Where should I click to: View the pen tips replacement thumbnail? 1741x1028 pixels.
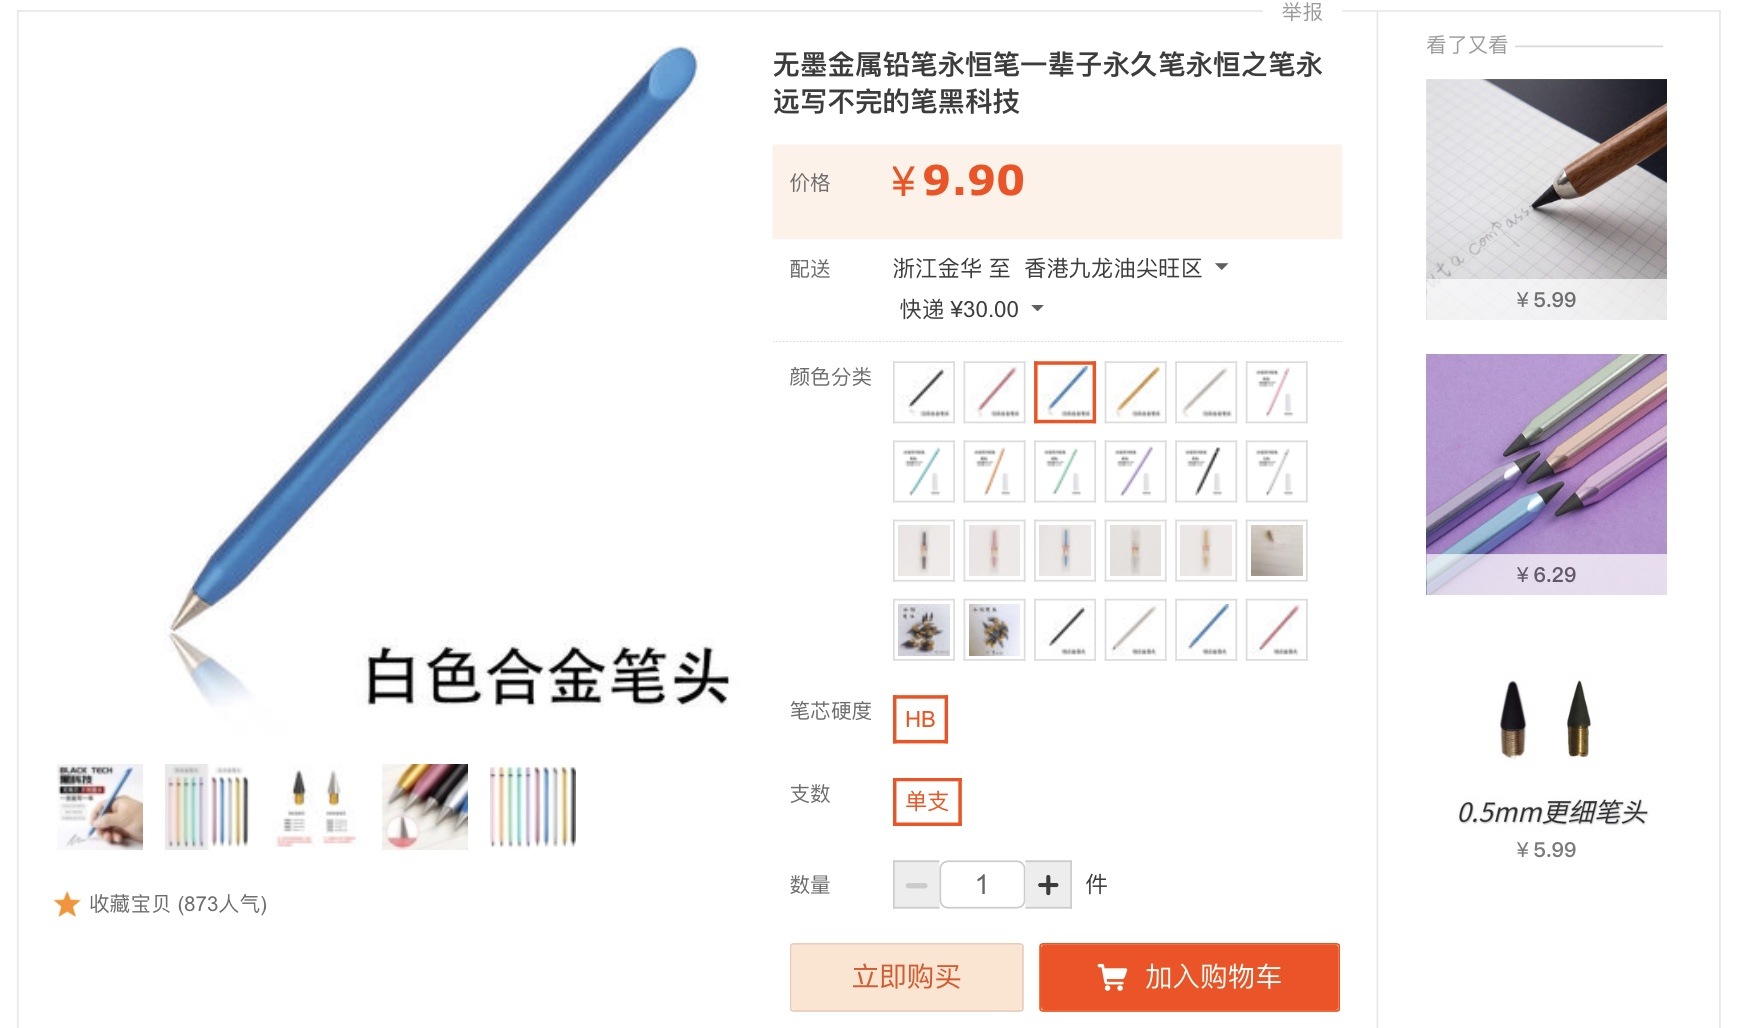click(316, 807)
